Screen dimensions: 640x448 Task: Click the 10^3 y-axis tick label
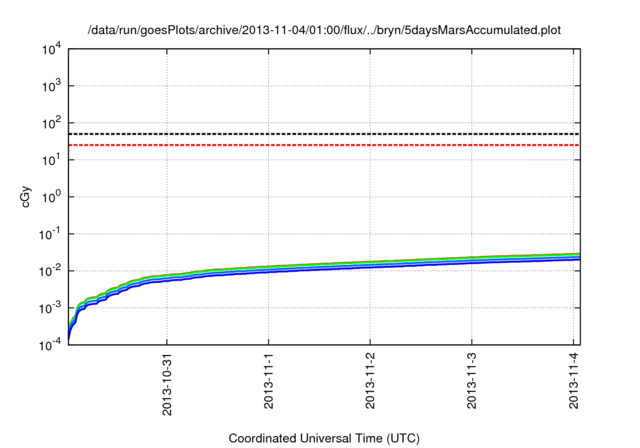[52, 86]
